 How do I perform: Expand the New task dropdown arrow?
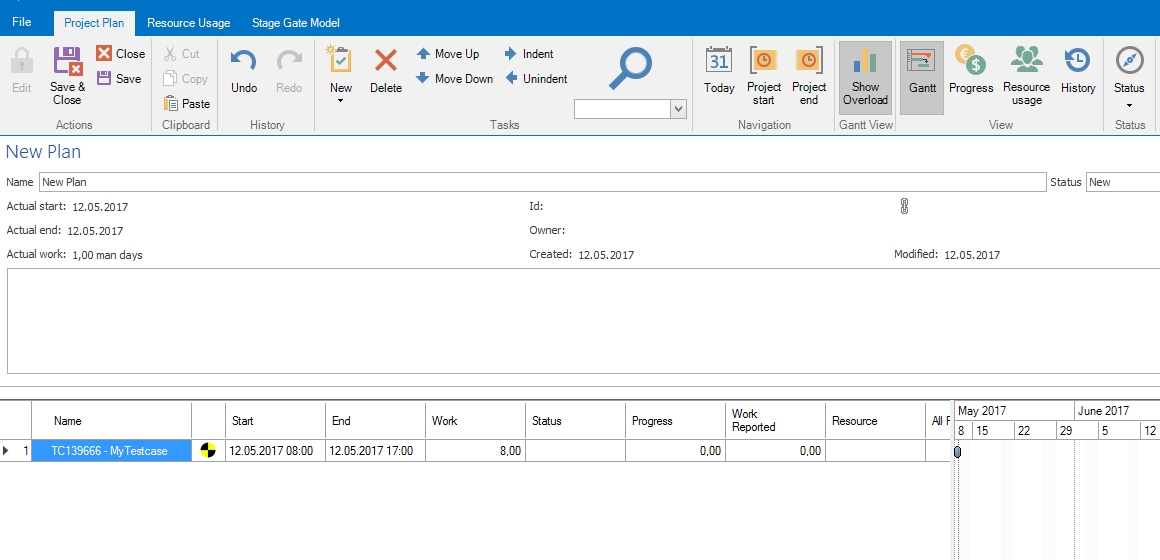click(x=341, y=102)
